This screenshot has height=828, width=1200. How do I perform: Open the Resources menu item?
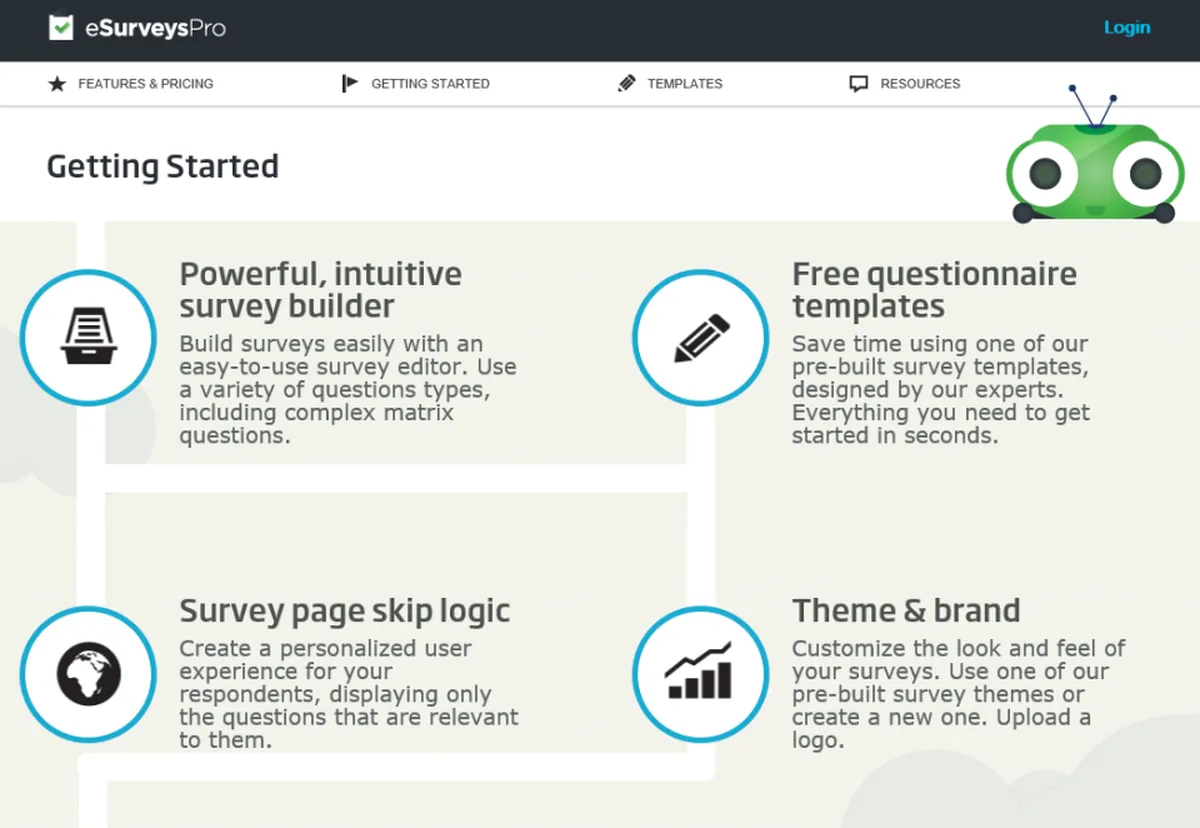pyautogui.click(x=920, y=84)
